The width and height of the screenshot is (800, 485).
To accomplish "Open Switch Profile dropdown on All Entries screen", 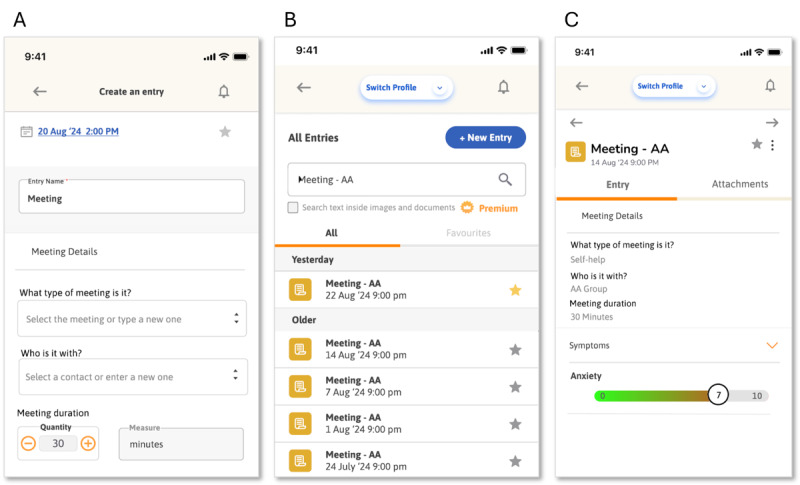I will (x=407, y=88).
